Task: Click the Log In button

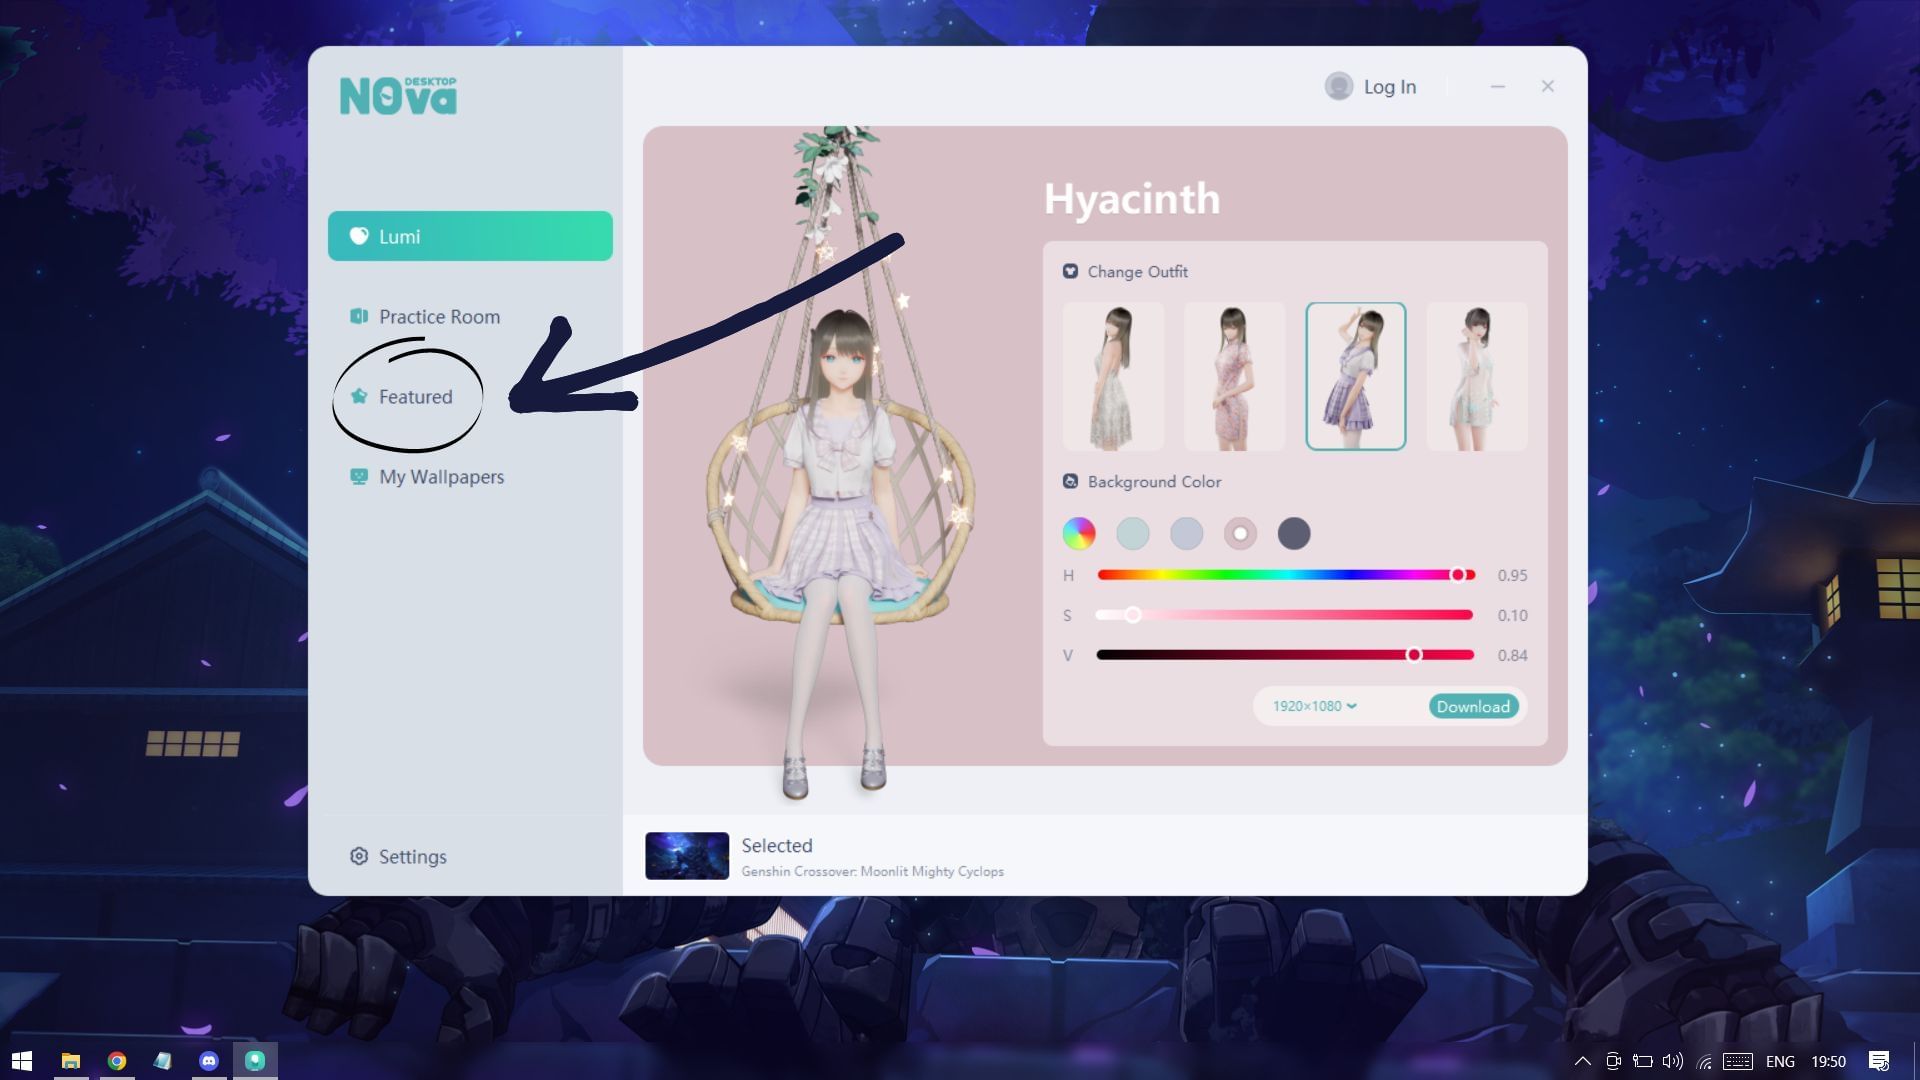Action: (x=1390, y=86)
